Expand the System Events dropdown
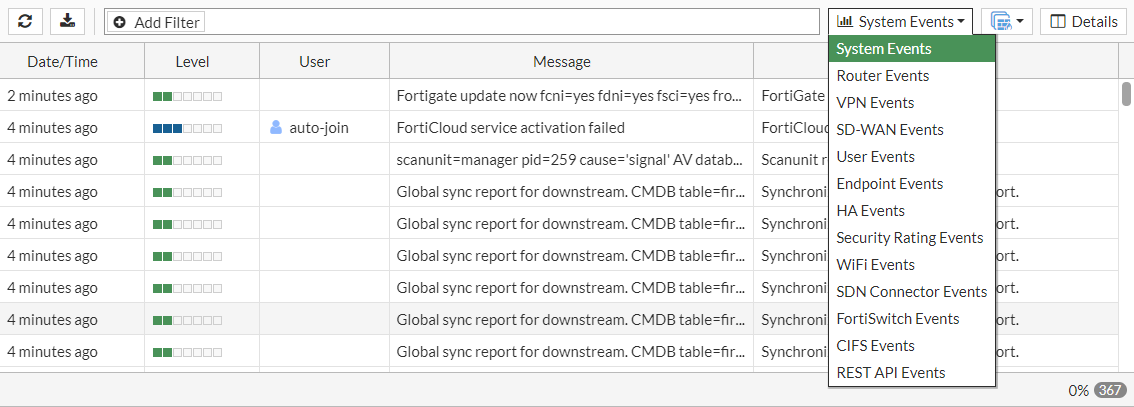This screenshot has height=407, width=1134. point(900,21)
